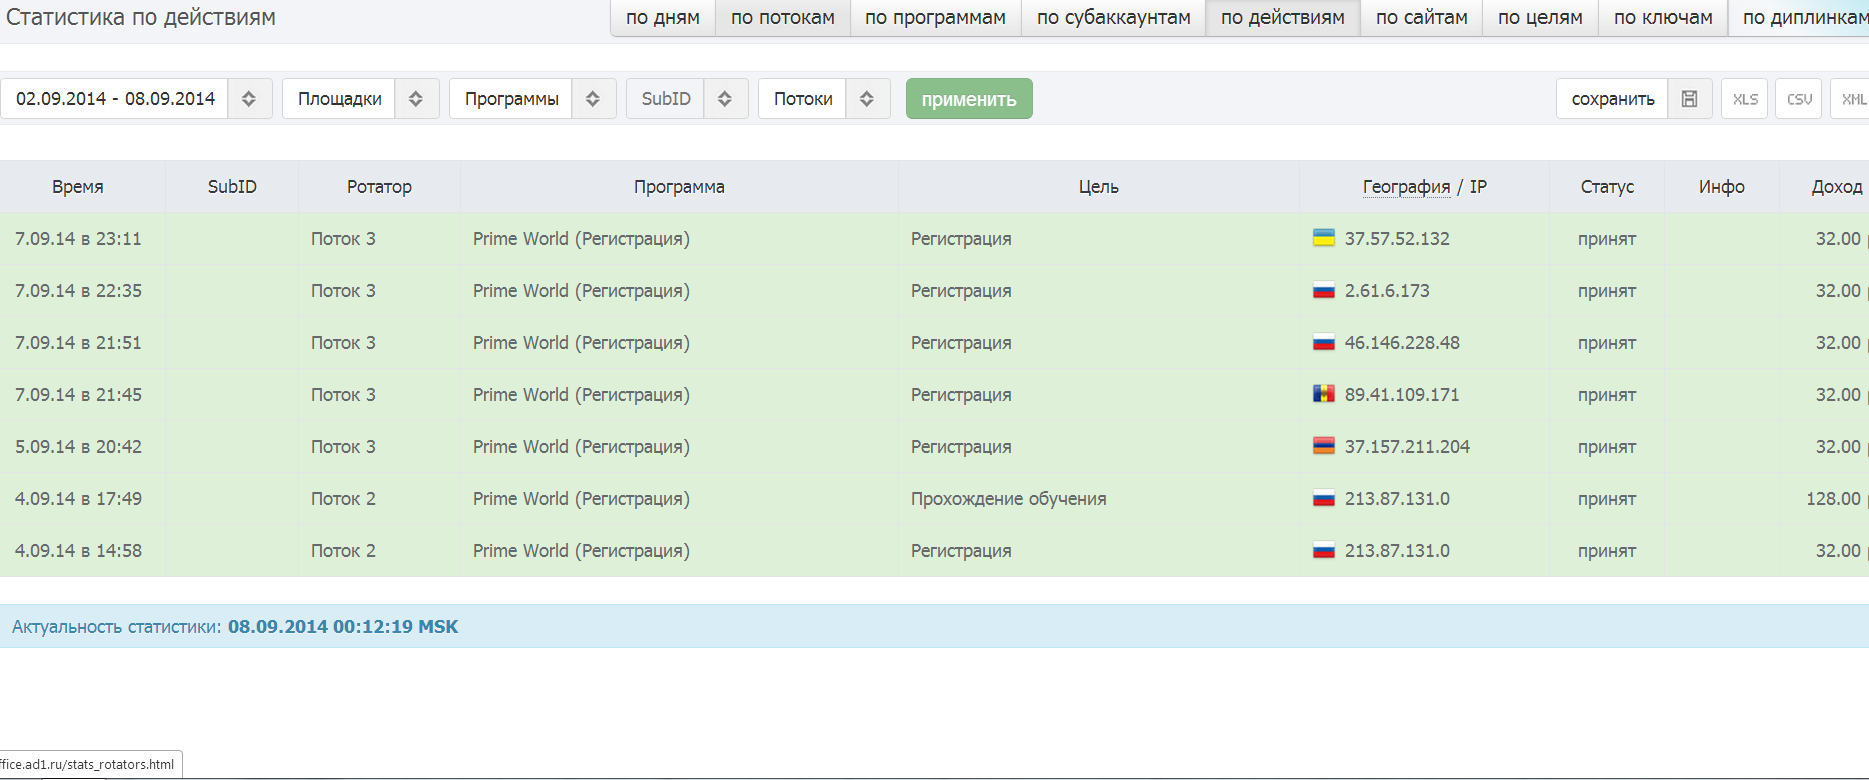This screenshot has height=780, width=1869.
Task: Click the floppy disk save icon
Action: coord(1689,99)
